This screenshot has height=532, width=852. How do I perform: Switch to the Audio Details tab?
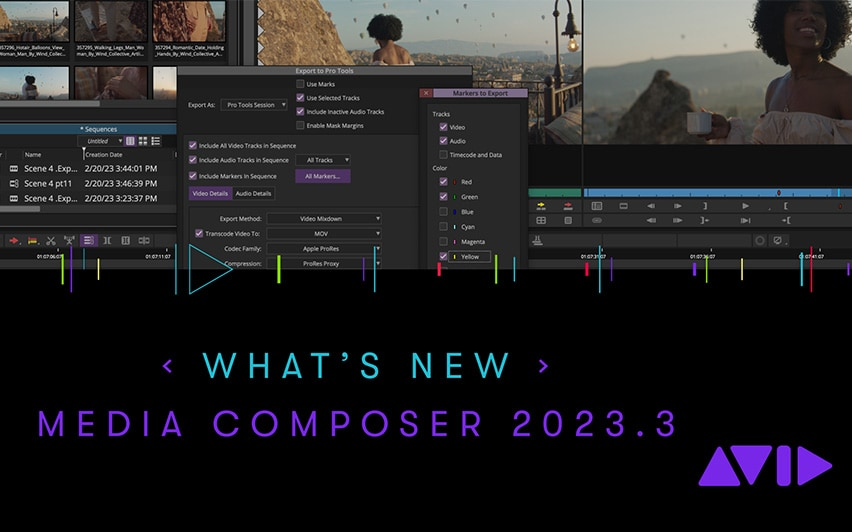coord(253,193)
